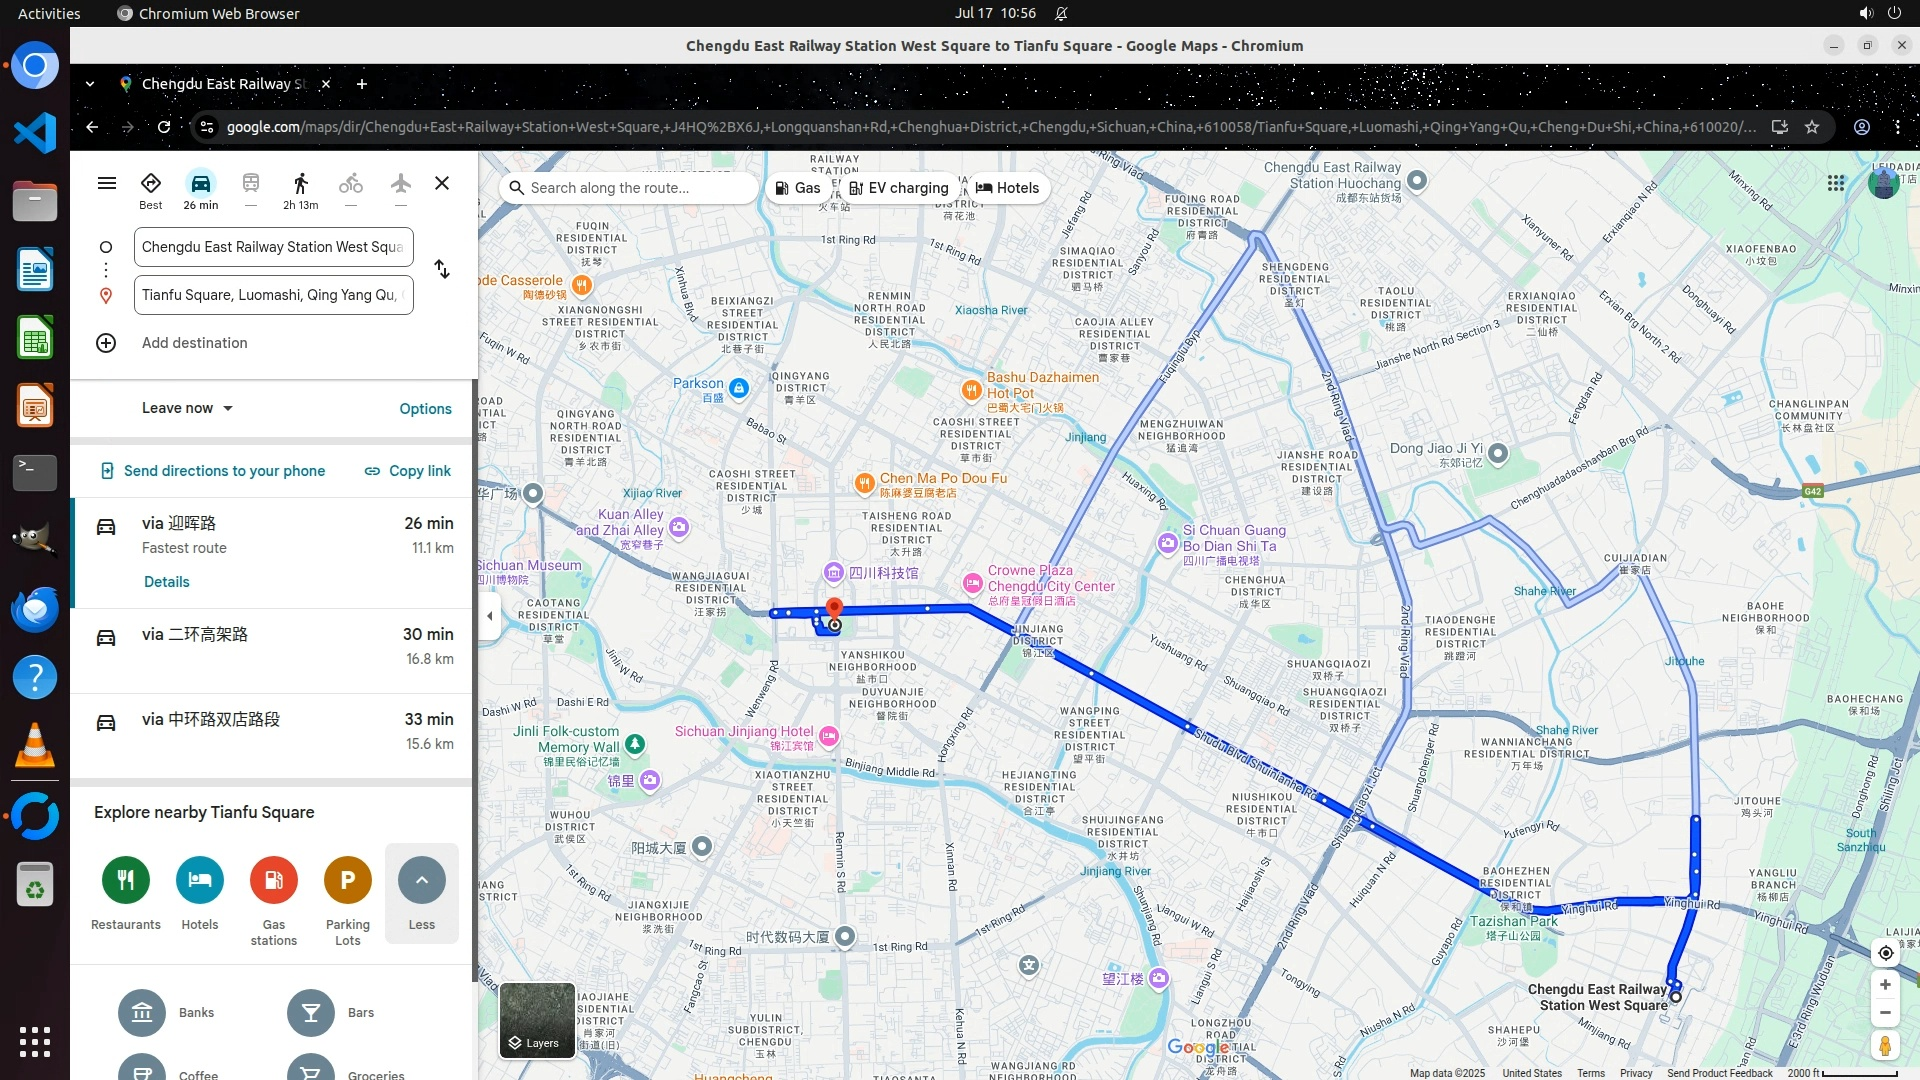Toggle the EV charging filter chip
This screenshot has width=1920, height=1080.
(x=898, y=188)
